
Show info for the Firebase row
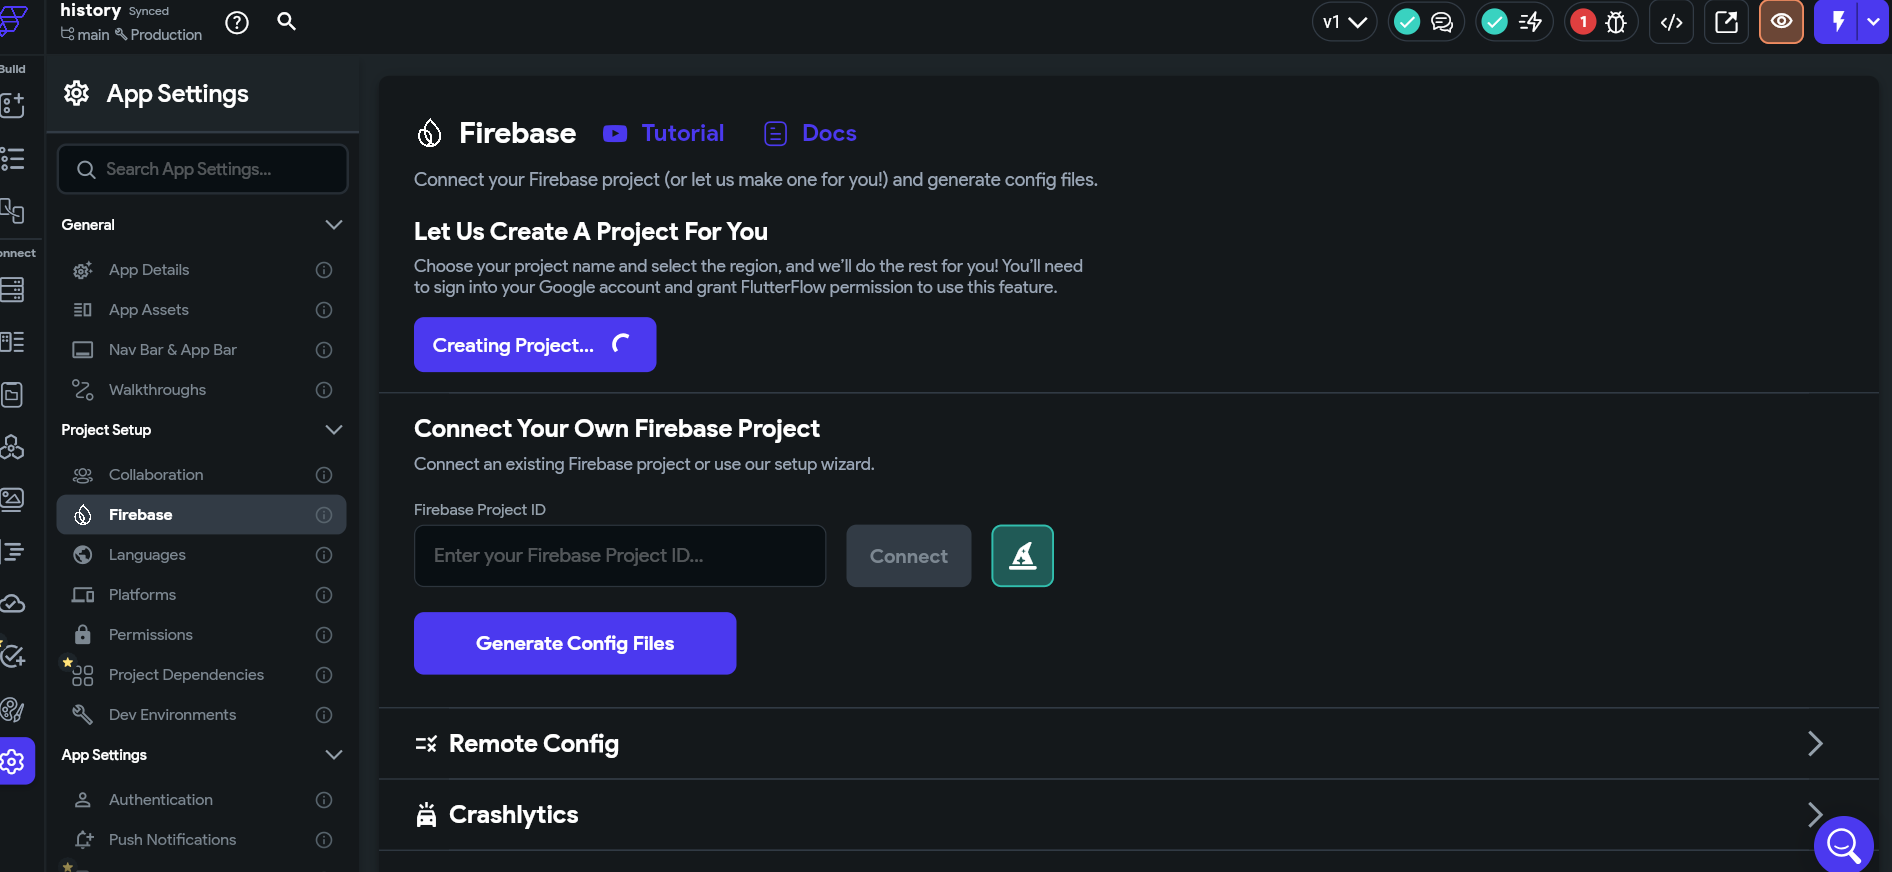324,515
